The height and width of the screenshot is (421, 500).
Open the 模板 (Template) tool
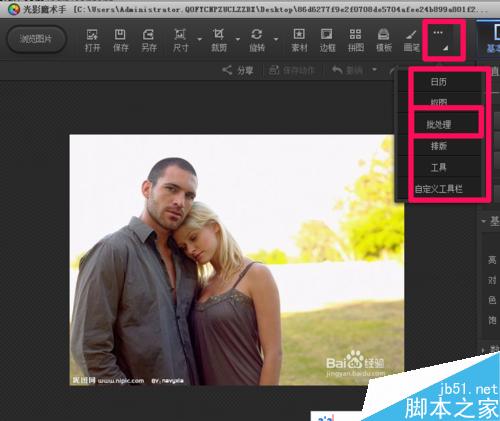pos(384,40)
